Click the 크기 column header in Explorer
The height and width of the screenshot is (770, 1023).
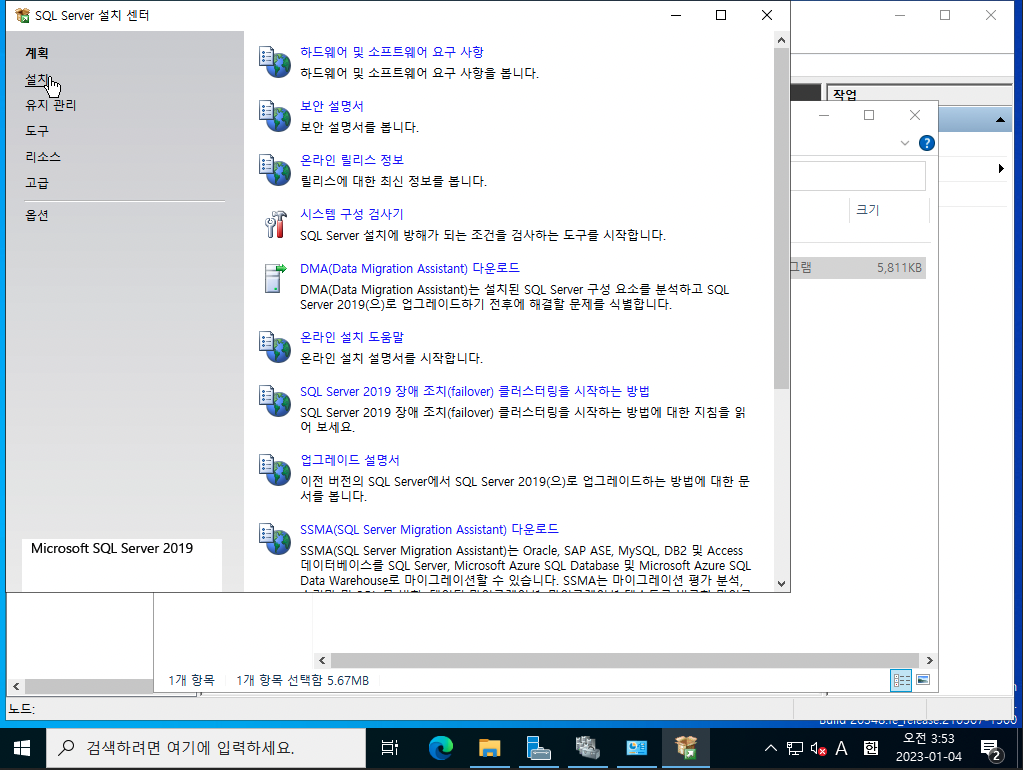(890, 210)
